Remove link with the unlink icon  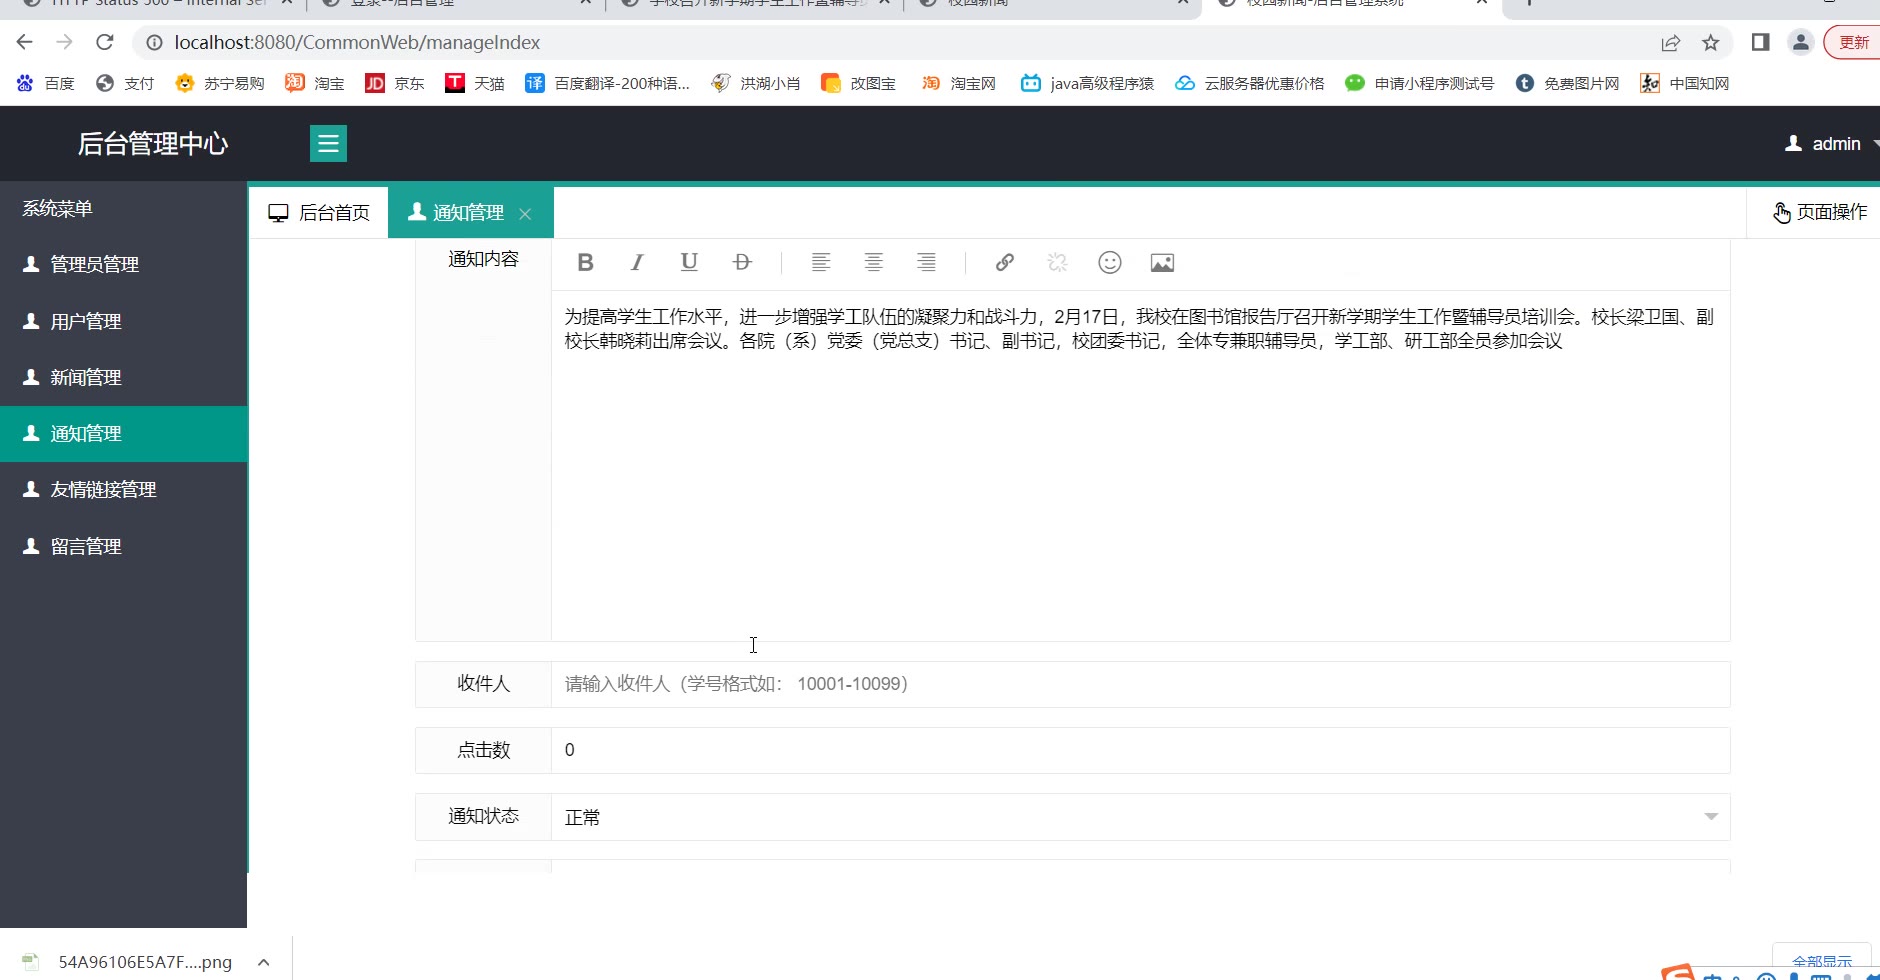tap(1058, 263)
